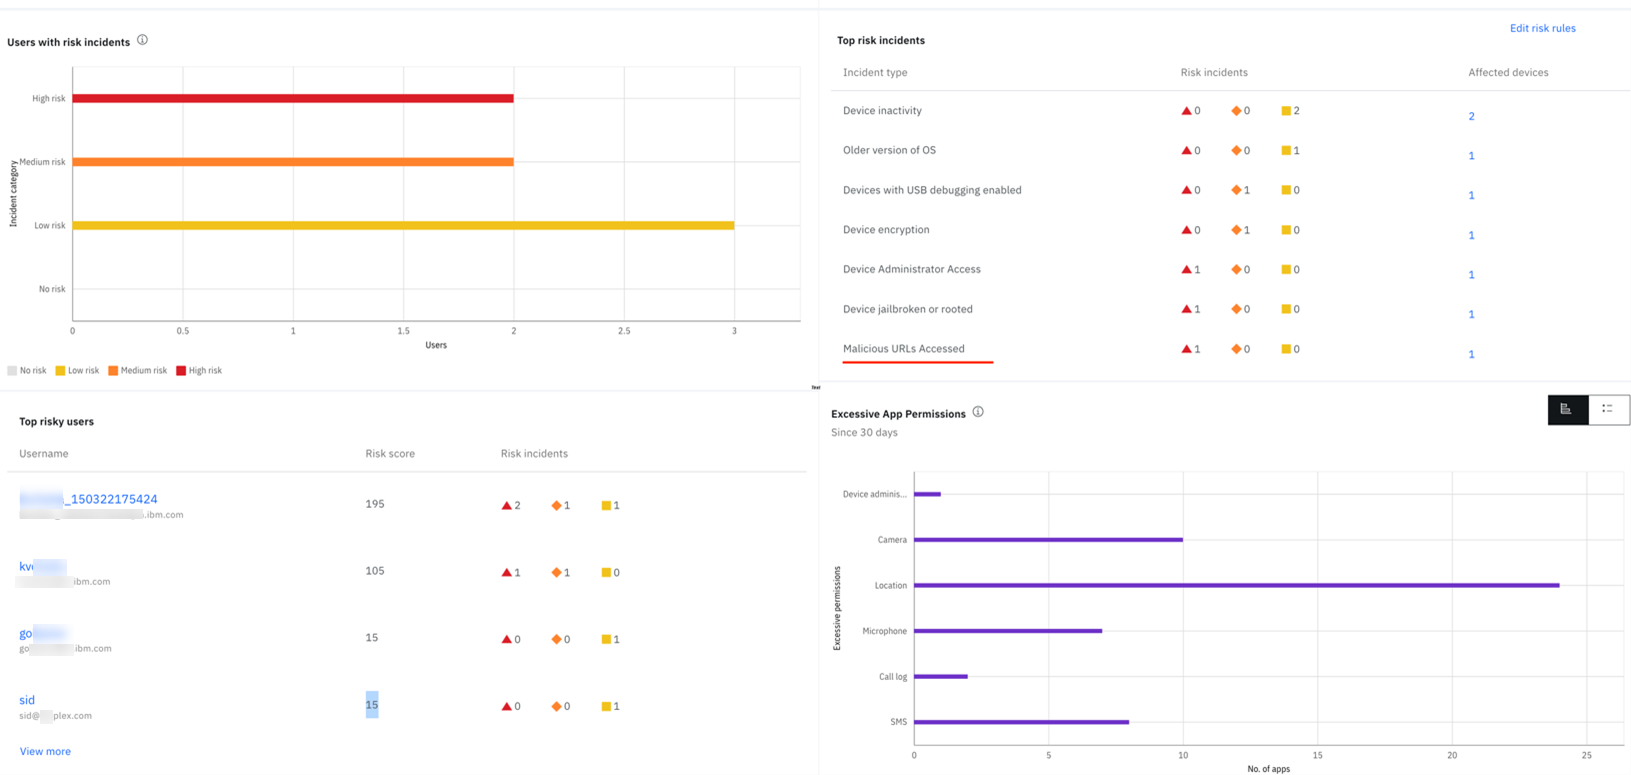Image resolution: width=1631 pixels, height=775 pixels.
Task: Click Device jailbroken or rooted incident type
Action: pos(908,309)
